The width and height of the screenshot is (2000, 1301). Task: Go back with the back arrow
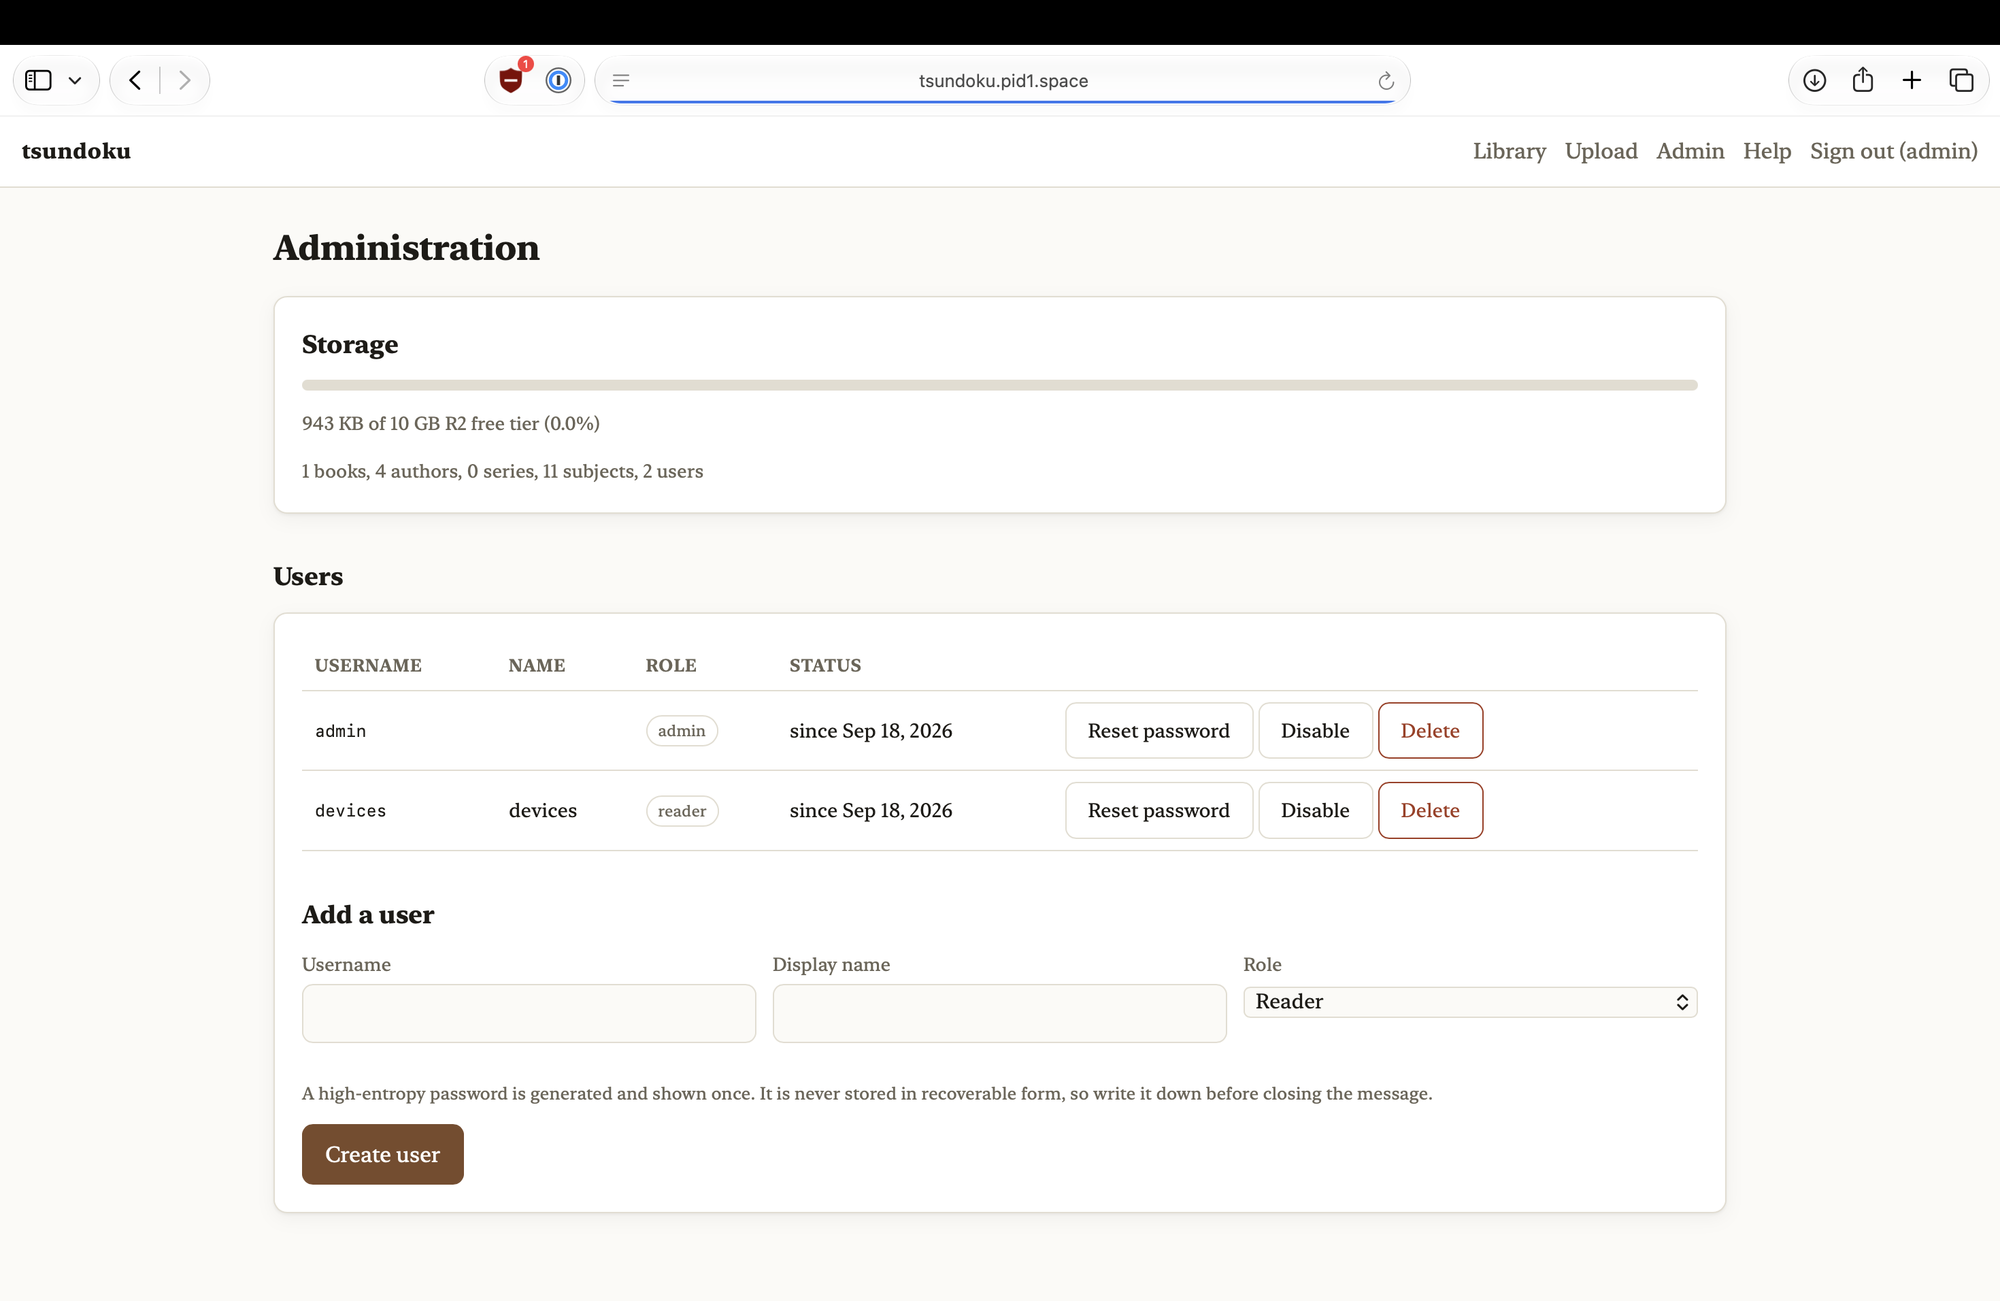[x=135, y=80]
